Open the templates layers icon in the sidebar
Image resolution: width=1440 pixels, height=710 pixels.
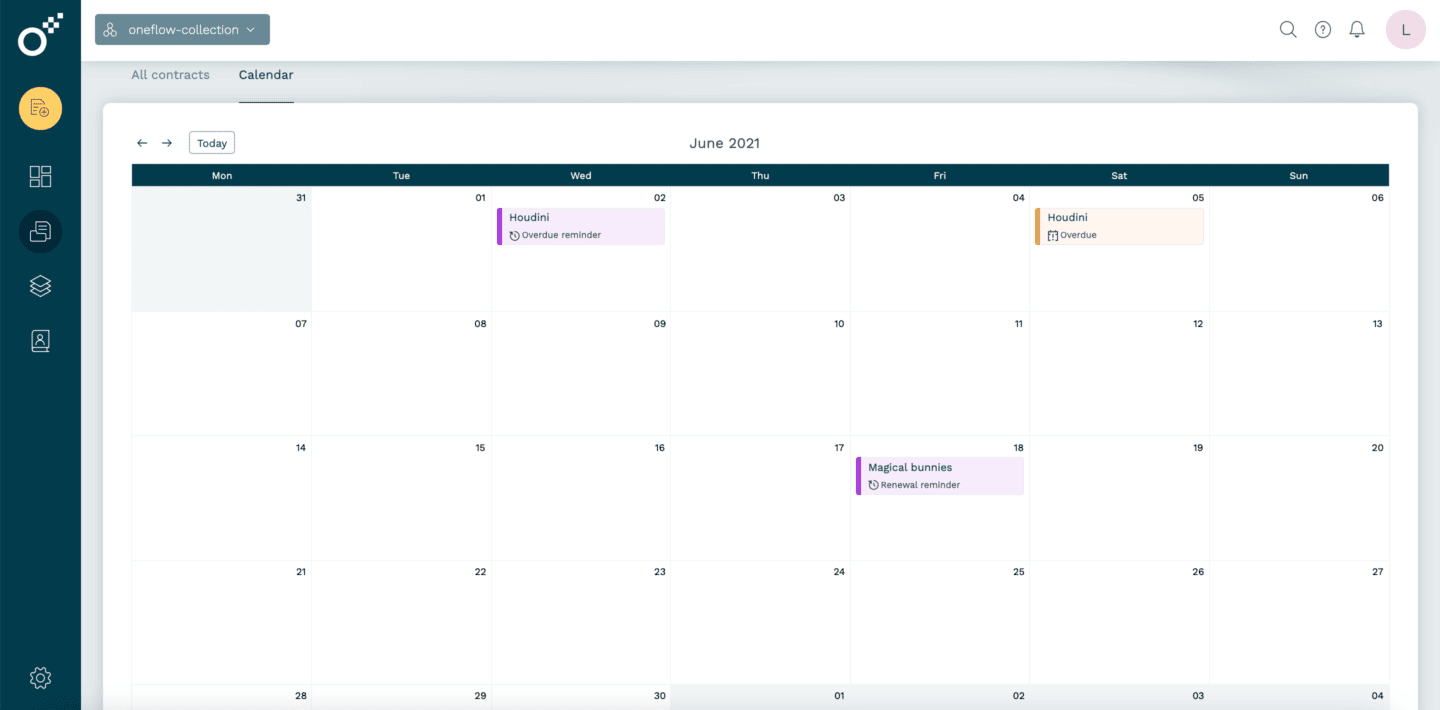[40, 286]
